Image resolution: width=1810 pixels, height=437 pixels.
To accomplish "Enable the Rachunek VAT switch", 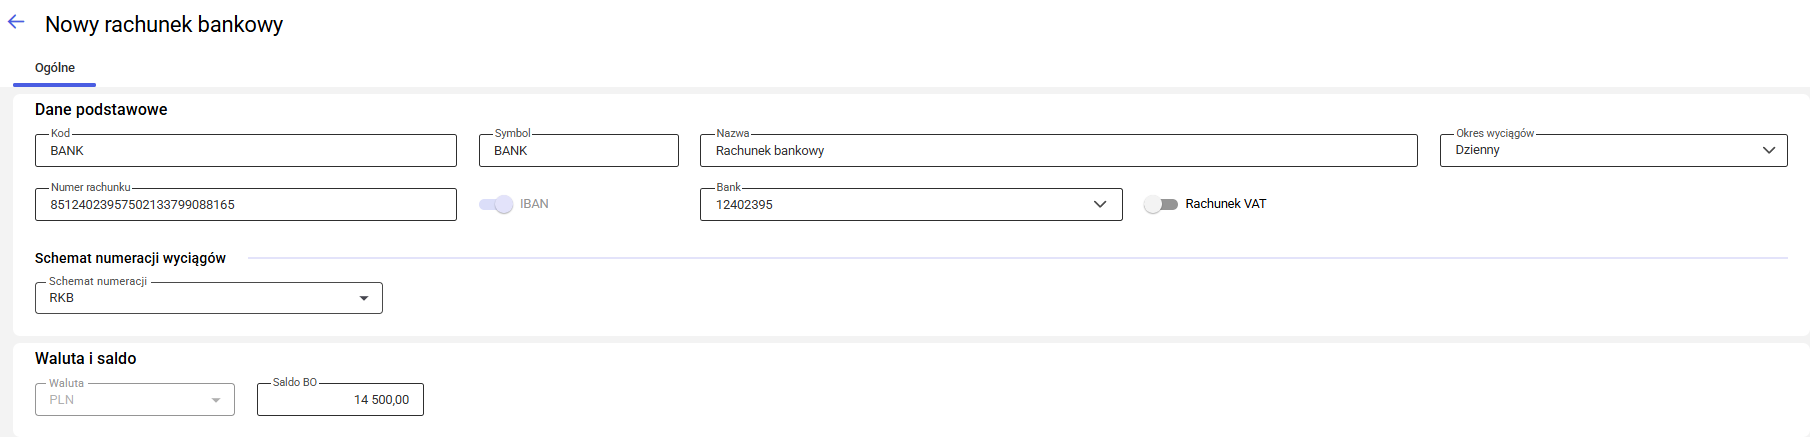I will (x=1160, y=204).
